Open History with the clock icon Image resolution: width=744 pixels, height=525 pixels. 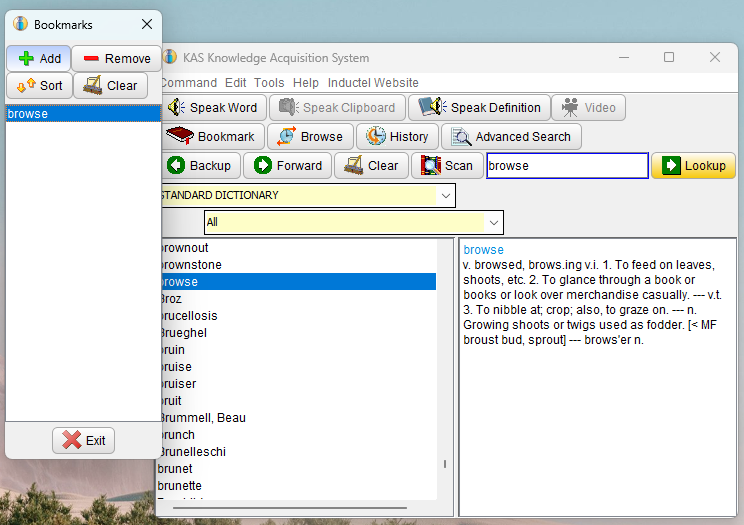coord(397,137)
